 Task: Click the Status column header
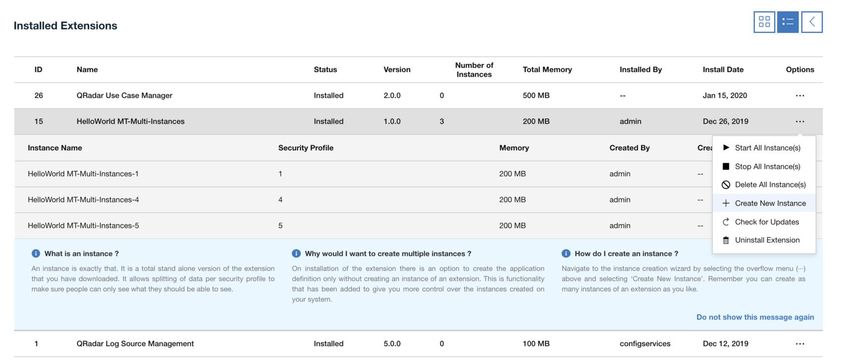[325, 69]
